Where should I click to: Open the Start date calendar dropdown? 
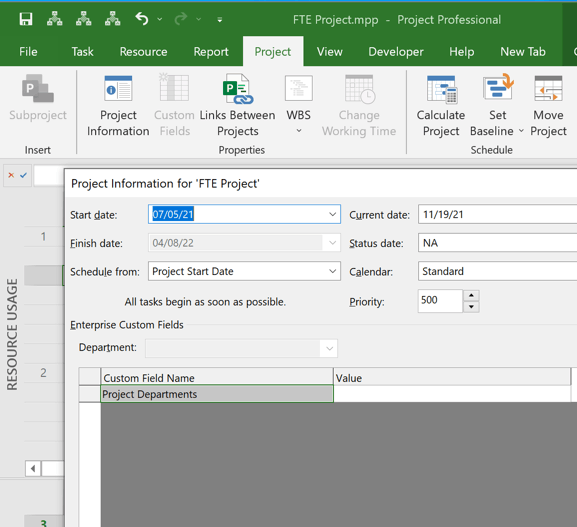[333, 214]
